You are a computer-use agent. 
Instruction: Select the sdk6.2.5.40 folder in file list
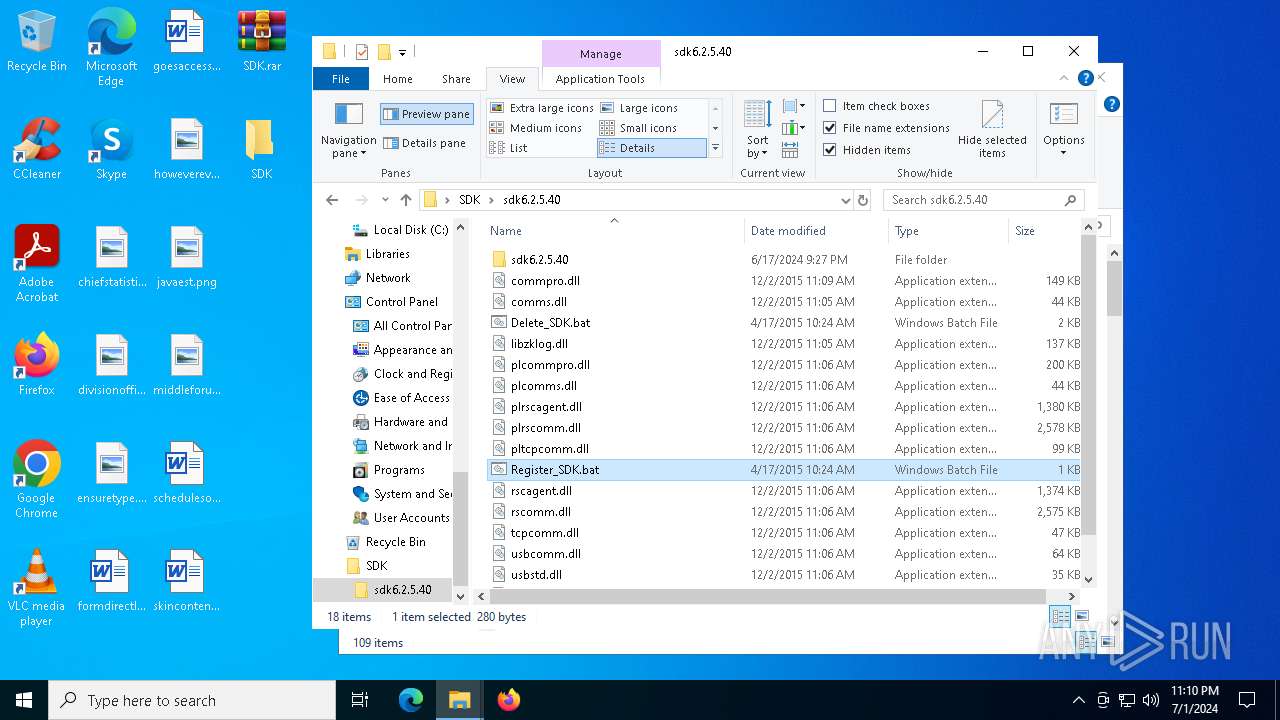tap(783, 260)
